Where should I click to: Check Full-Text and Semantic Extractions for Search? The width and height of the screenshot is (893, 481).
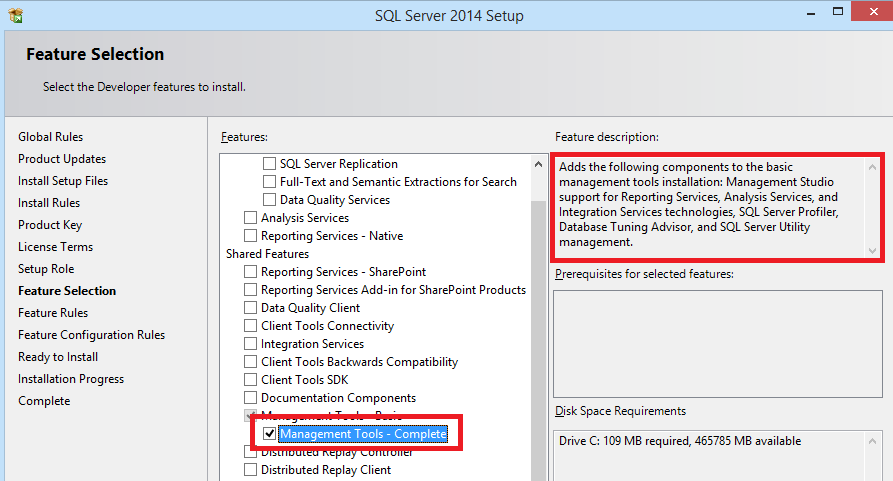click(x=269, y=182)
